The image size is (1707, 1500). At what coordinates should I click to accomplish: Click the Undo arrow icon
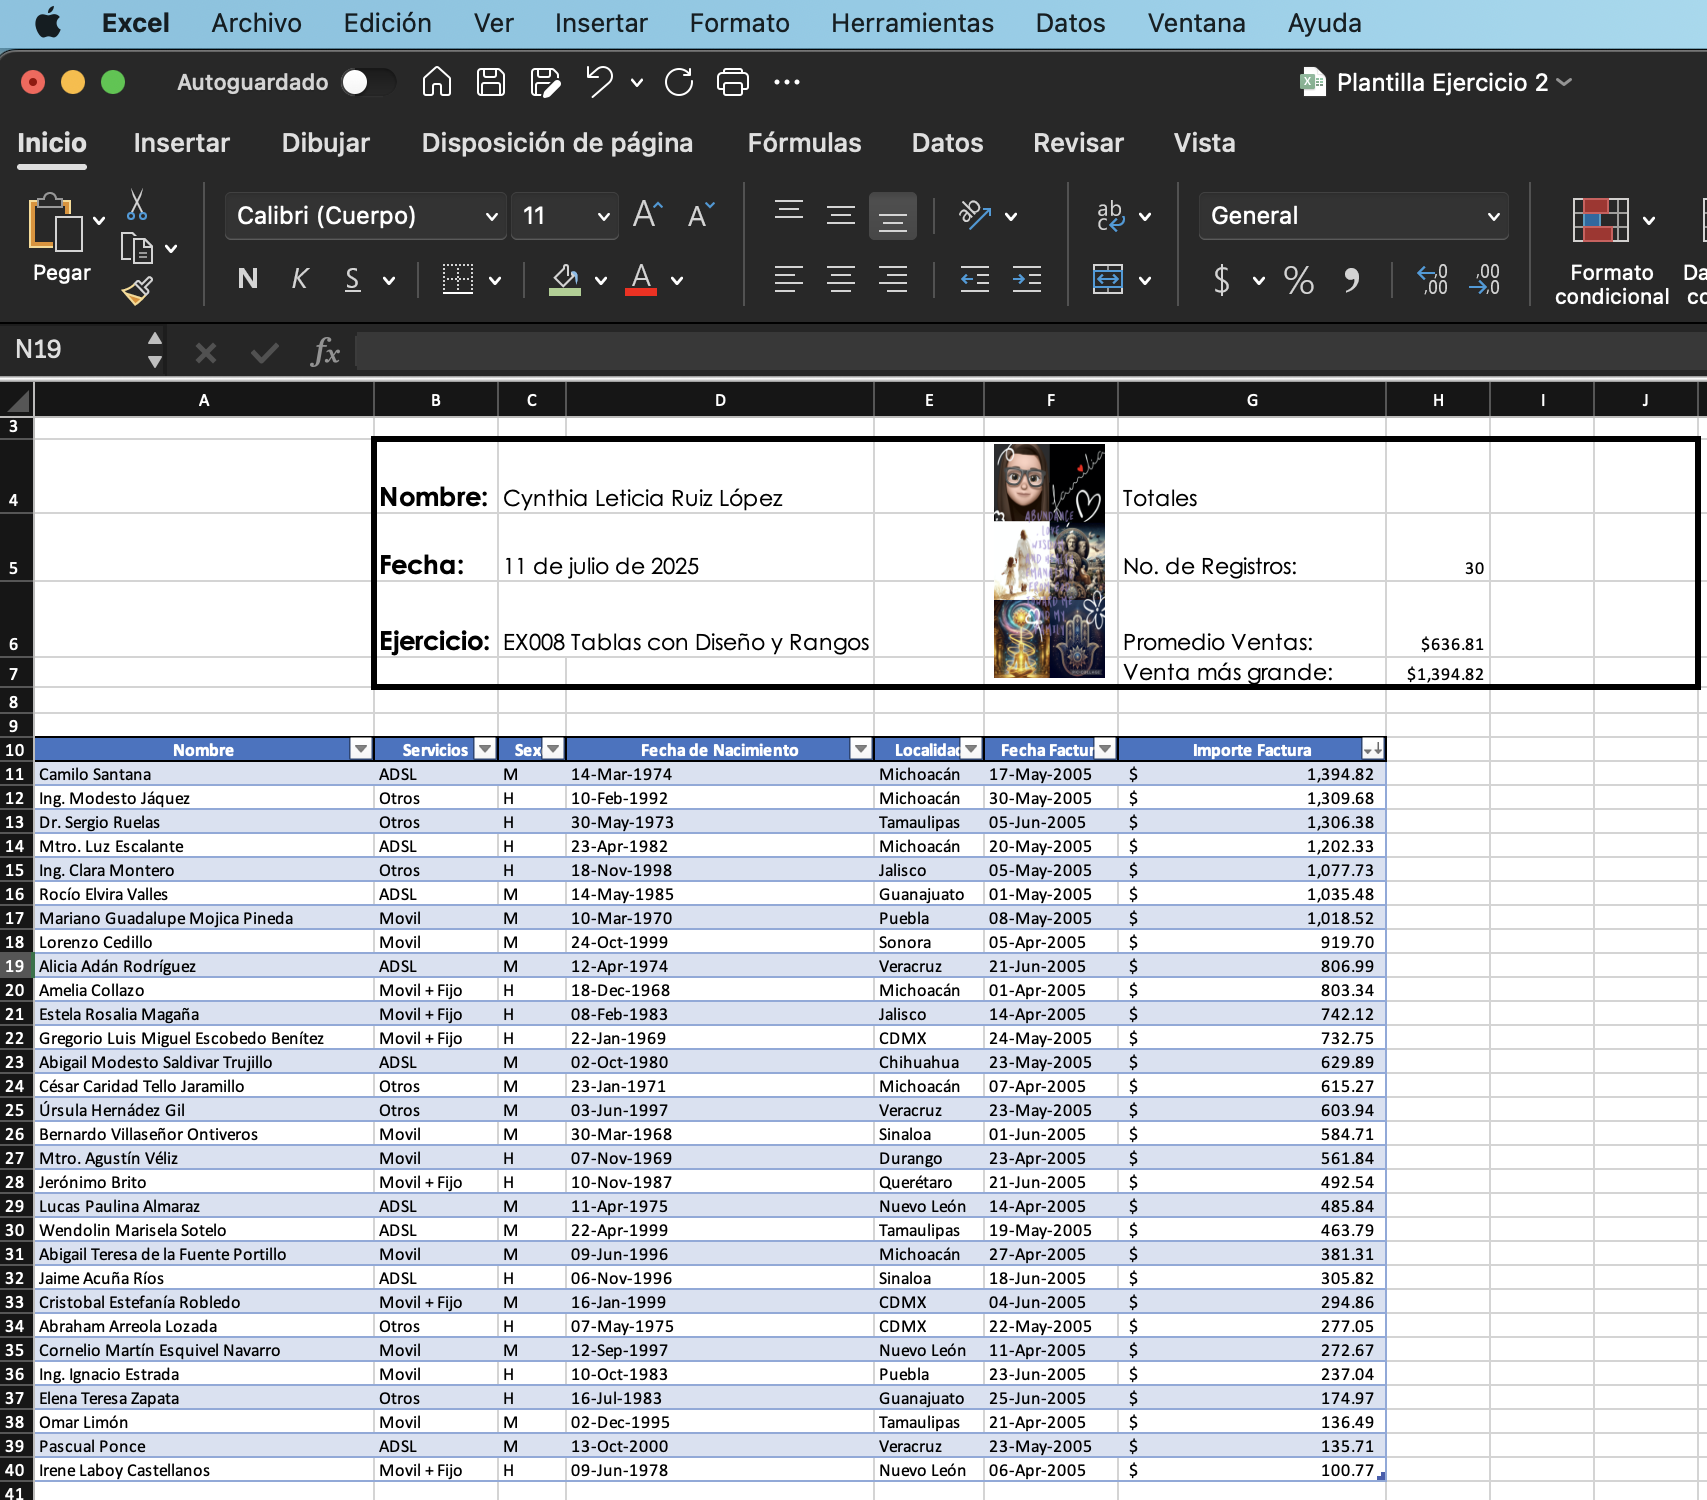[599, 82]
